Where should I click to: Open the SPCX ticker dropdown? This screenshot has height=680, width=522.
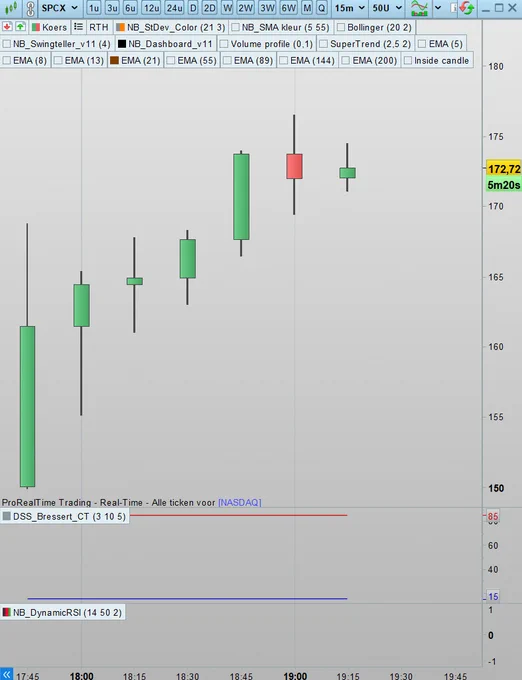pos(59,8)
